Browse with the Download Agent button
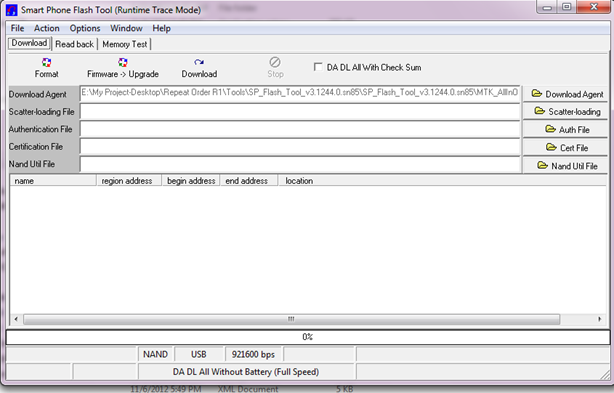614x393 pixels. click(x=565, y=94)
